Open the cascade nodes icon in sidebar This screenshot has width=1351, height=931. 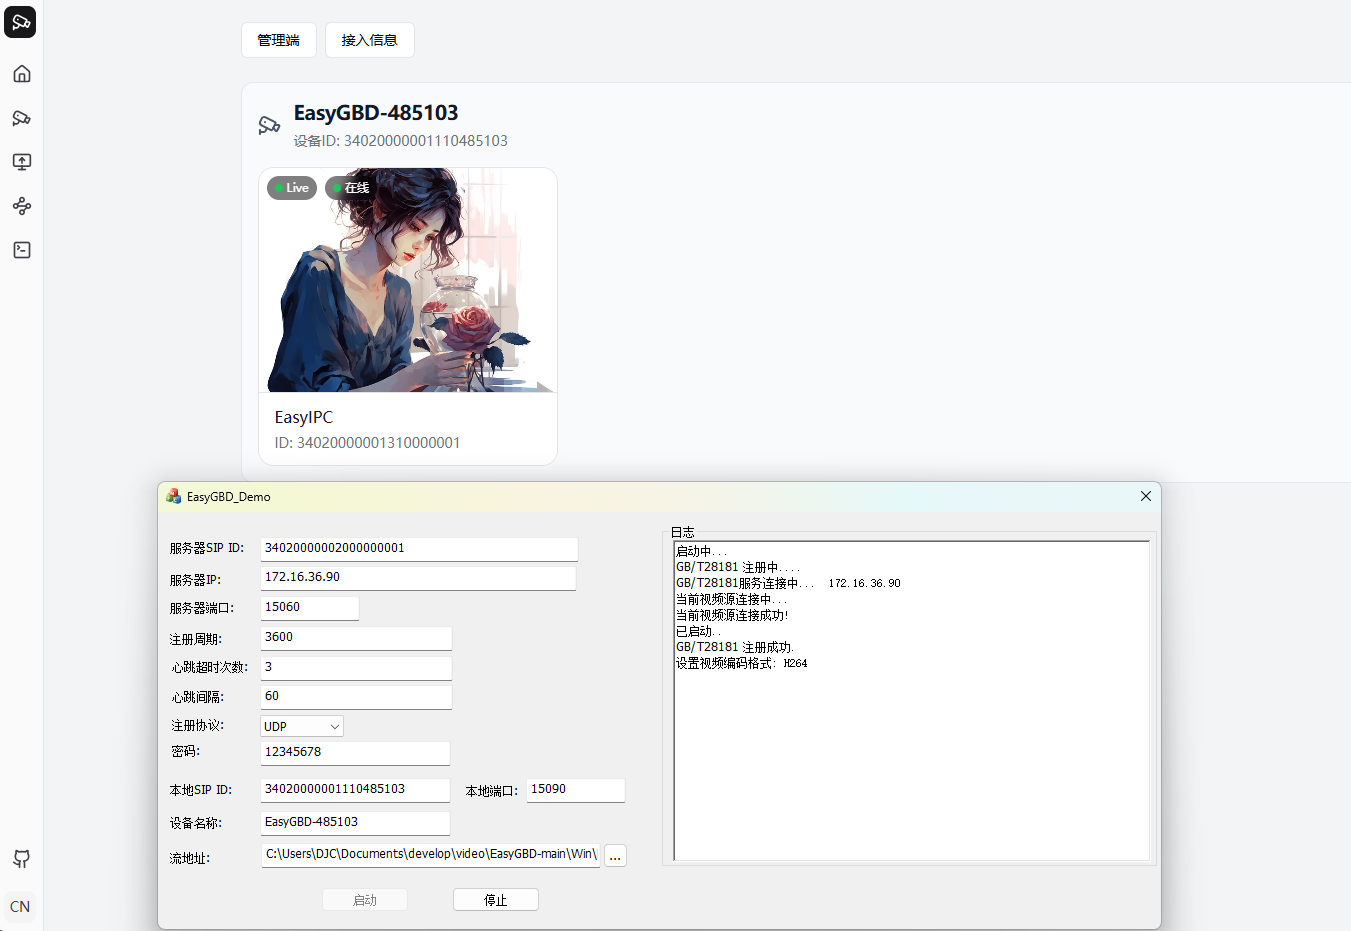pos(22,206)
